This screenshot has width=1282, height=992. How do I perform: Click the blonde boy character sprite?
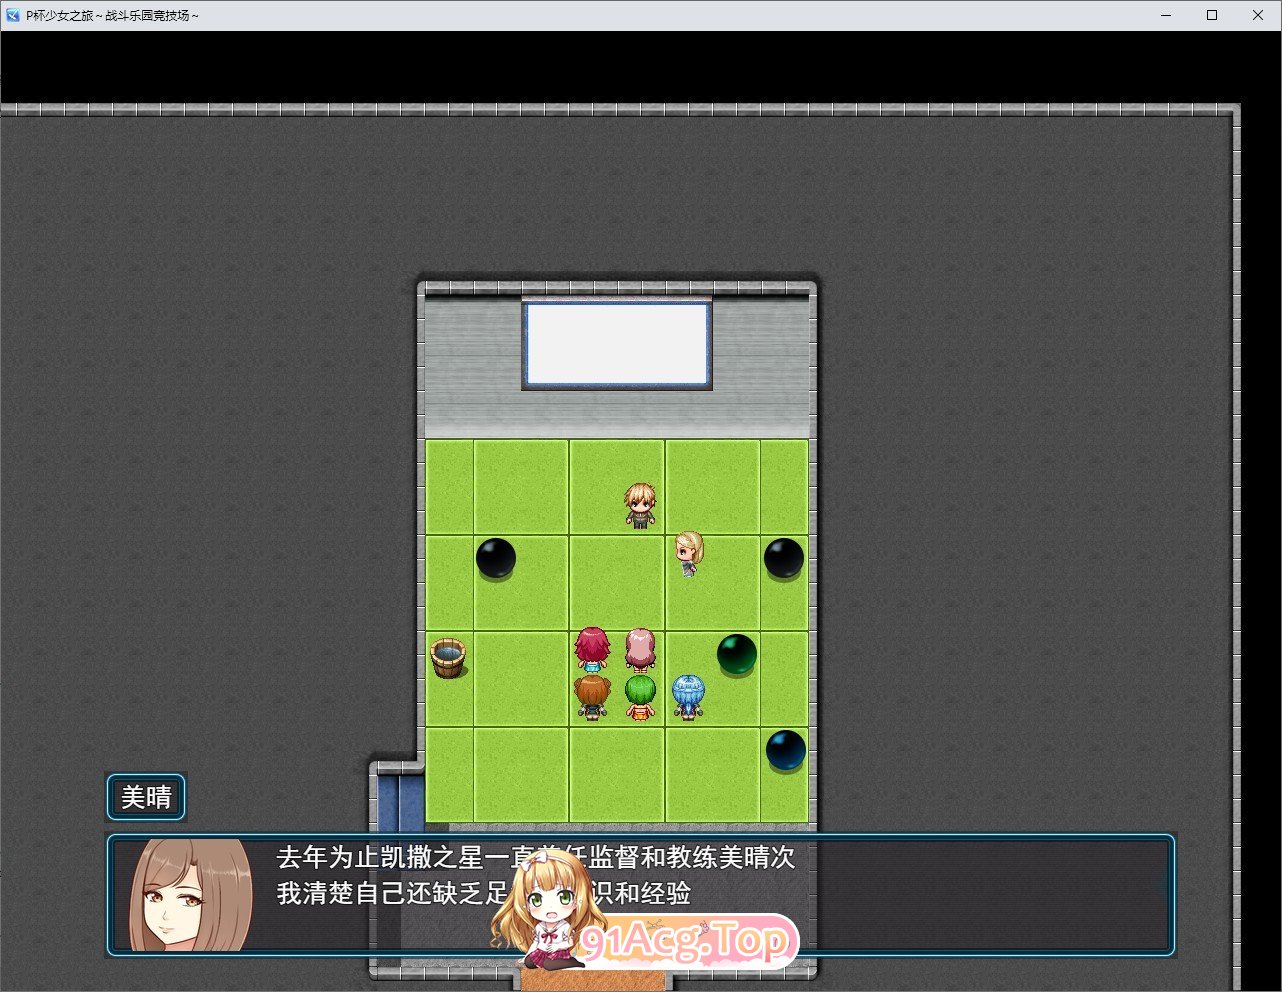coord(640,505)
